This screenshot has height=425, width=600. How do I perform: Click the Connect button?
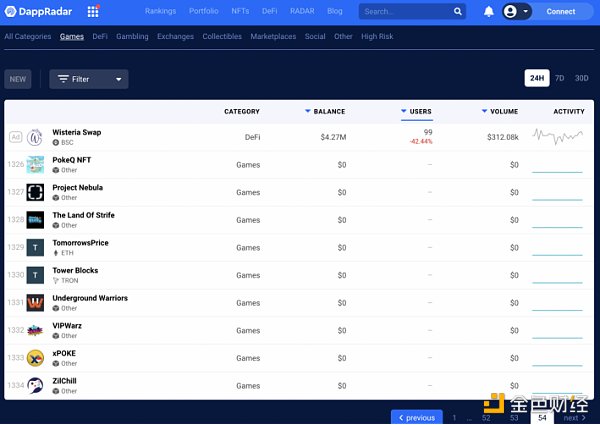(561, 11)
